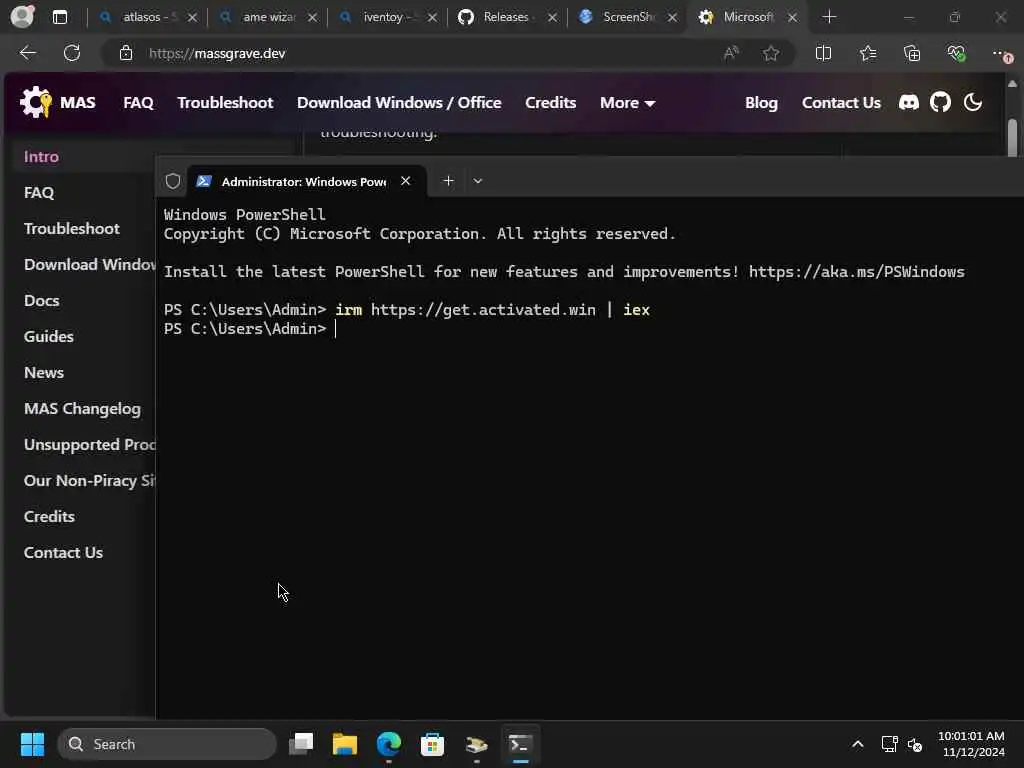Go back with the browser back arrow
1024x768 pixels.
27,53
